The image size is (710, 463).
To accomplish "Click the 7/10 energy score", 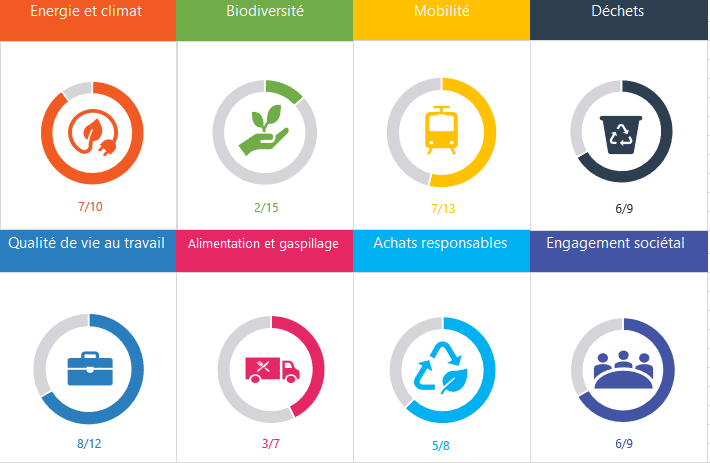I will (x=90, y=207).
